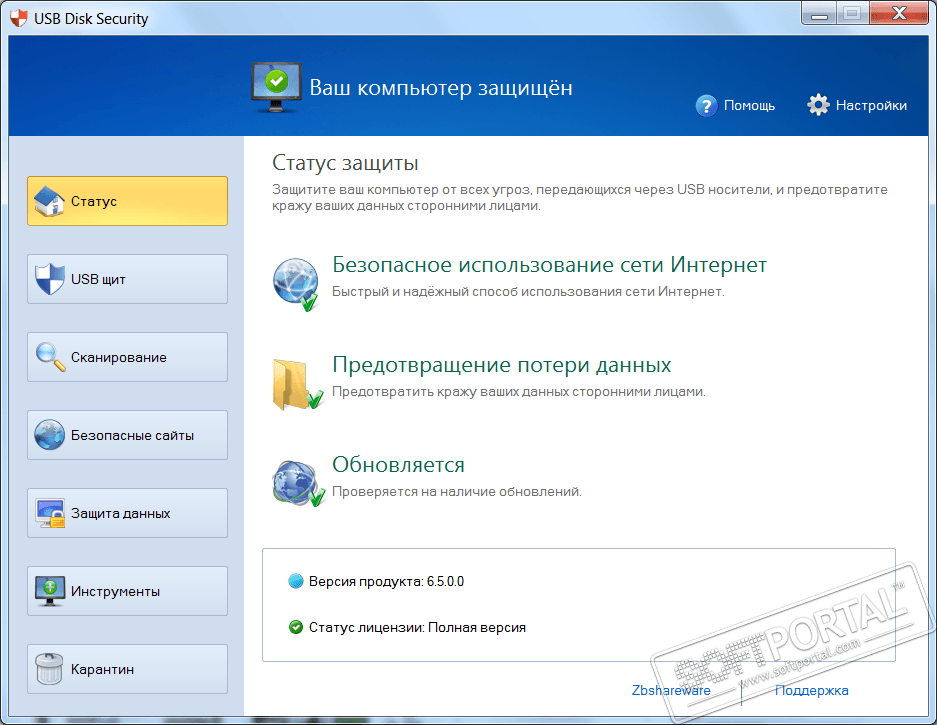
Task: Click the folder icon for data loss prevention
Action: (298, 384)
